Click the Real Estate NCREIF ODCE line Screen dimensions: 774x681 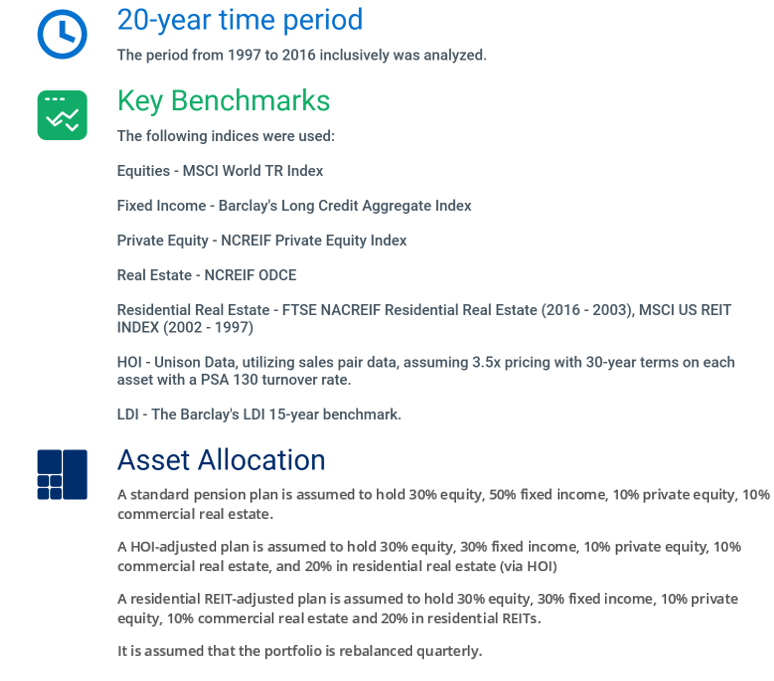click(x=207, y=275)
